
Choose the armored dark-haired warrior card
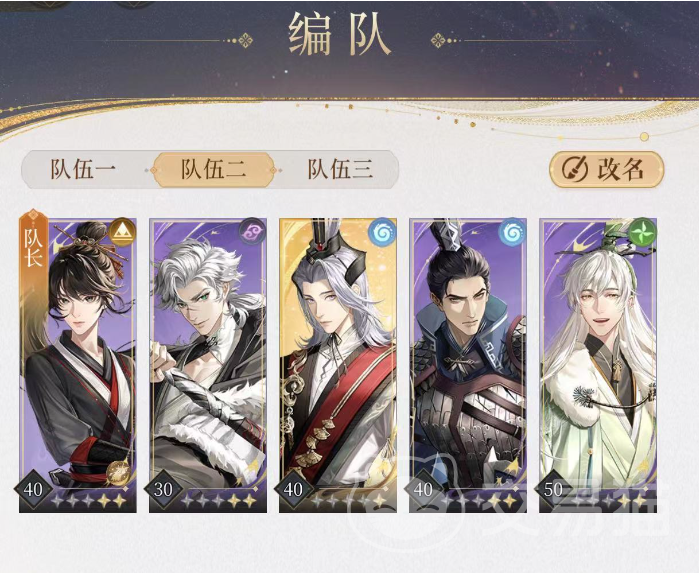[468, 365]
